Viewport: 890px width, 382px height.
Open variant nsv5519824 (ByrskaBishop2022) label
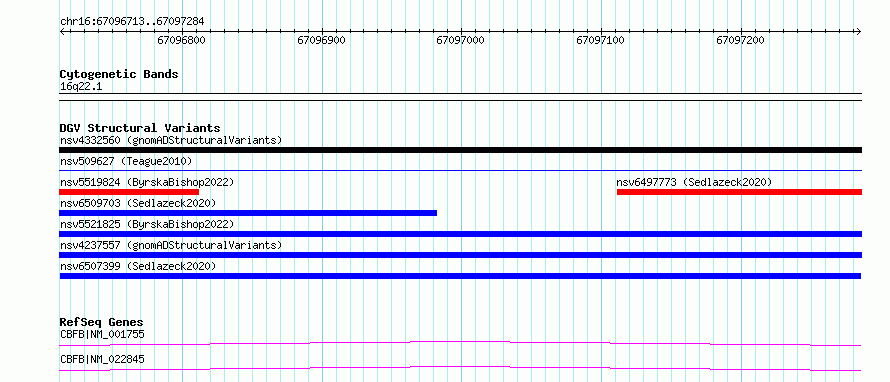click(x=147, y=182)
